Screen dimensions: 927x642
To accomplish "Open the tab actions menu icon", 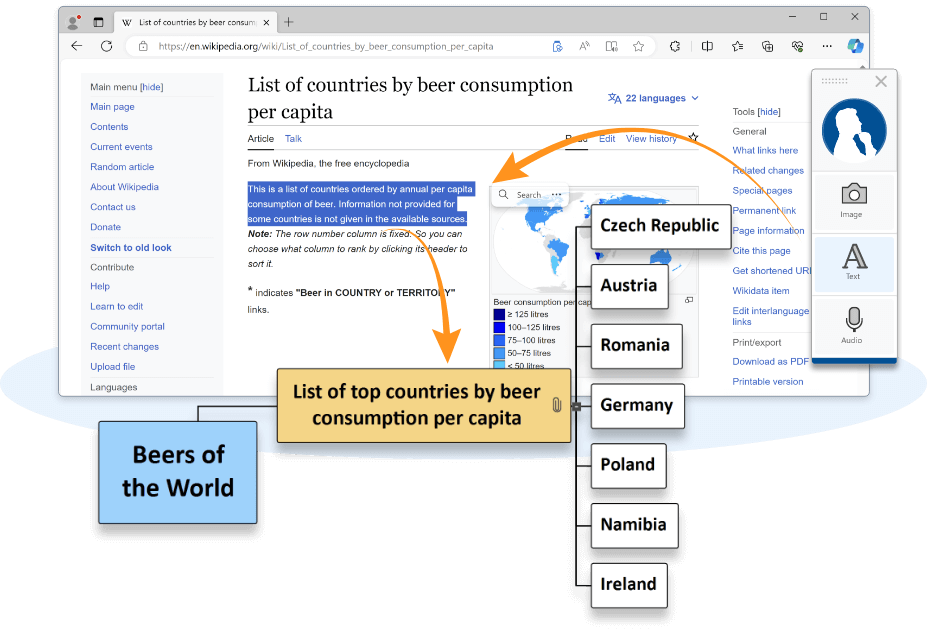I will pos(98,22).
